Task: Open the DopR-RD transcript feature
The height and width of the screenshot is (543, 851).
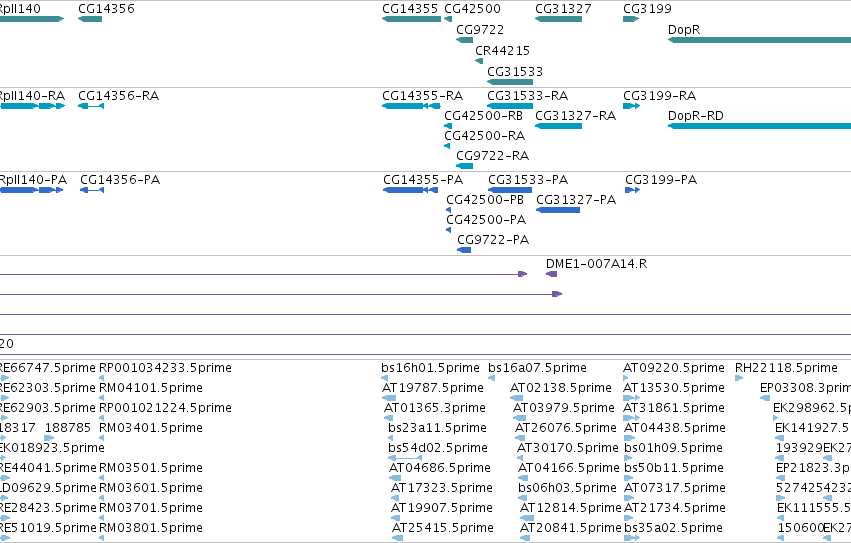Action: pyautogui.click(x=759, y=126)
